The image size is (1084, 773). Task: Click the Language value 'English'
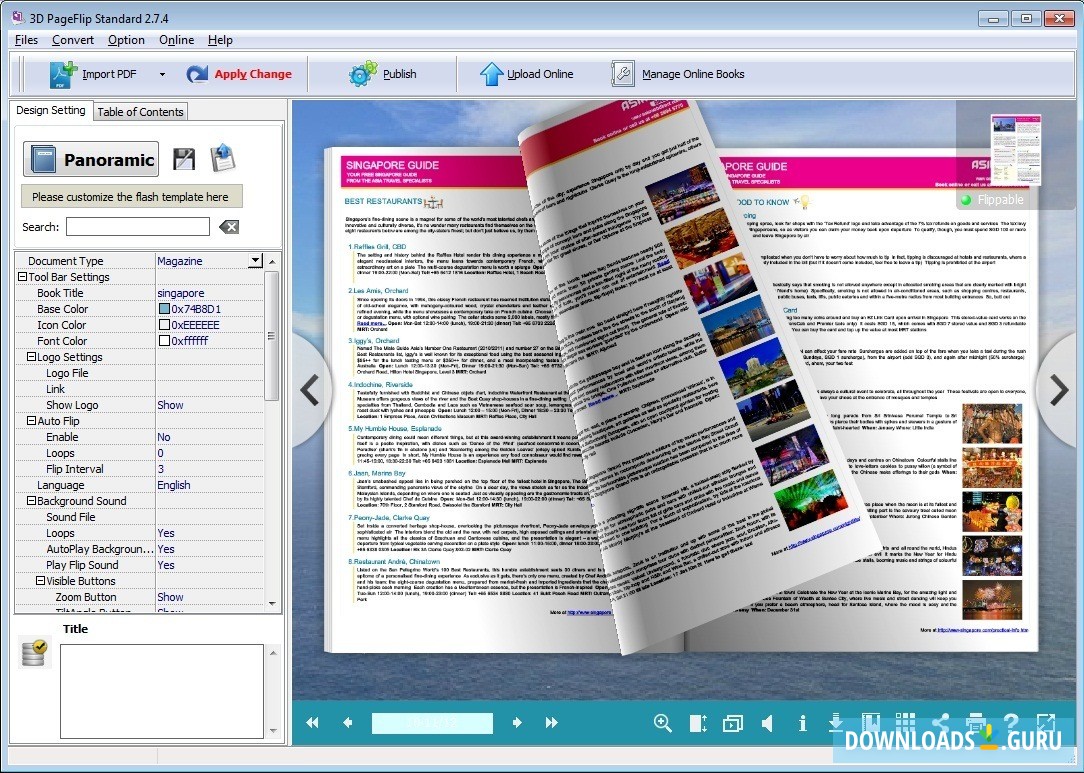click(174, 485)
